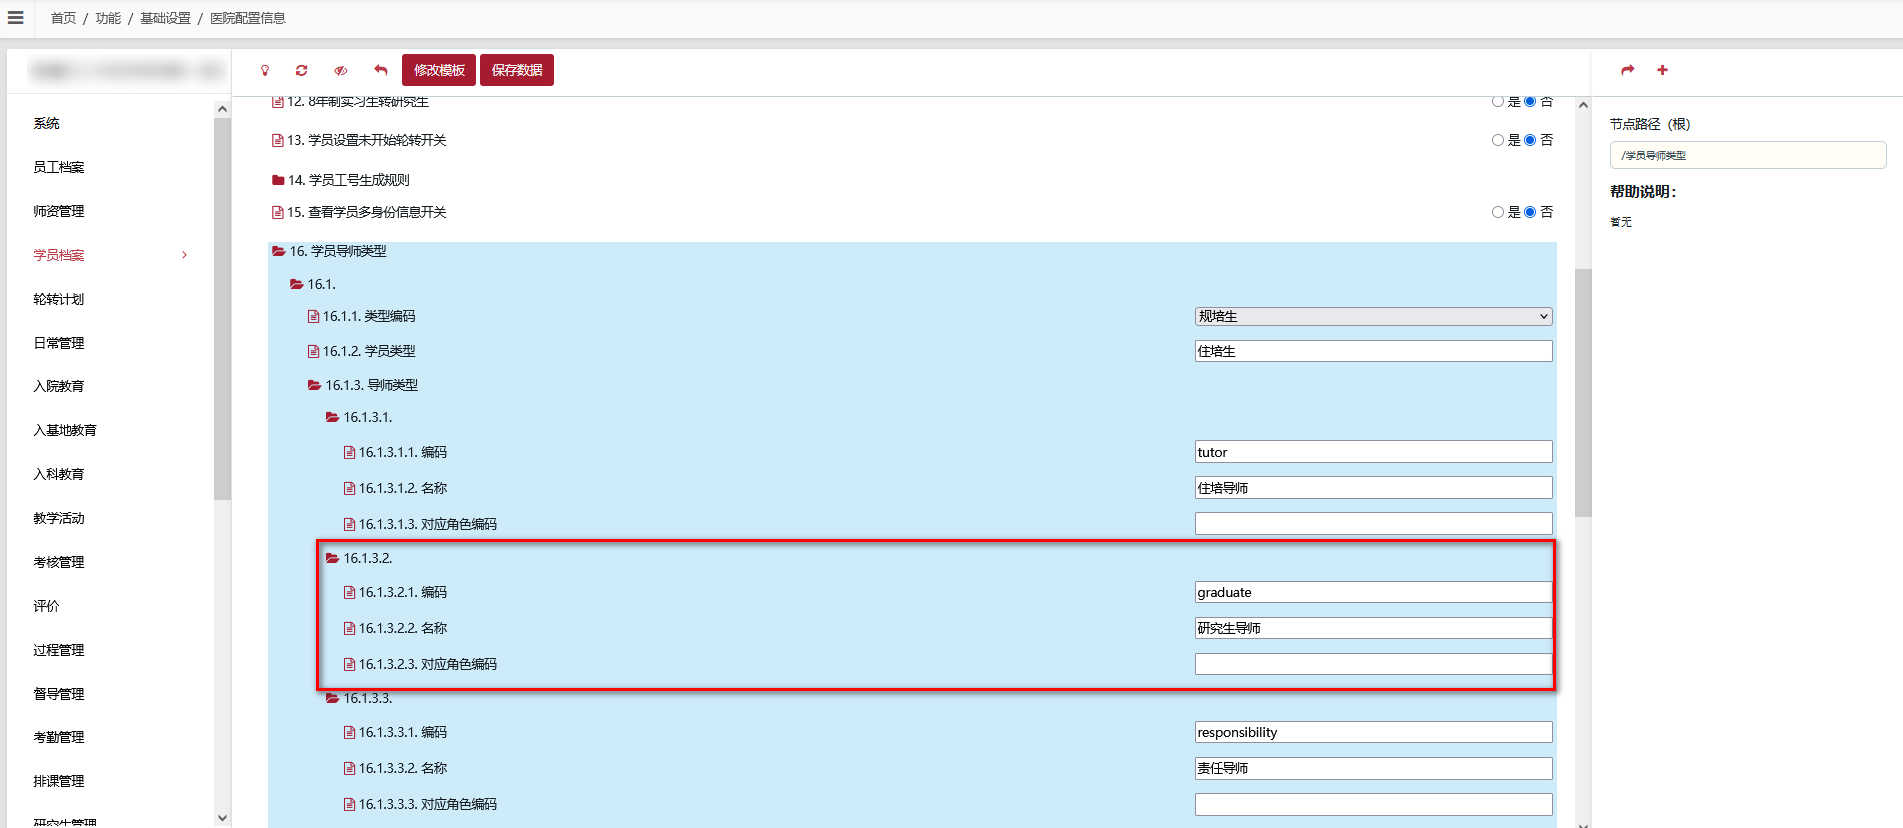Image resolution: width=1903 pixels, height=828 pixels.
Task: Open 系统 in the sidebar
Action: coord(46,123)
